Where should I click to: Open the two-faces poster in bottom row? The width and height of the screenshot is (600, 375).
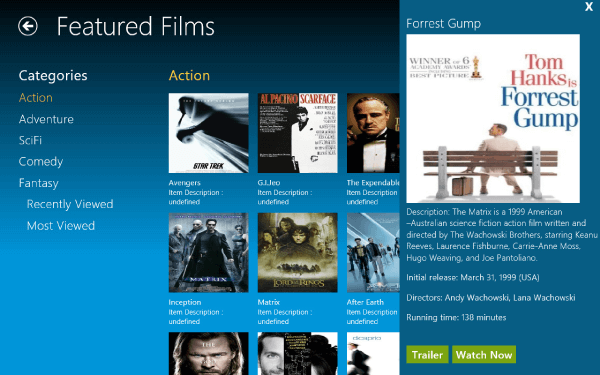click(298, 354)
